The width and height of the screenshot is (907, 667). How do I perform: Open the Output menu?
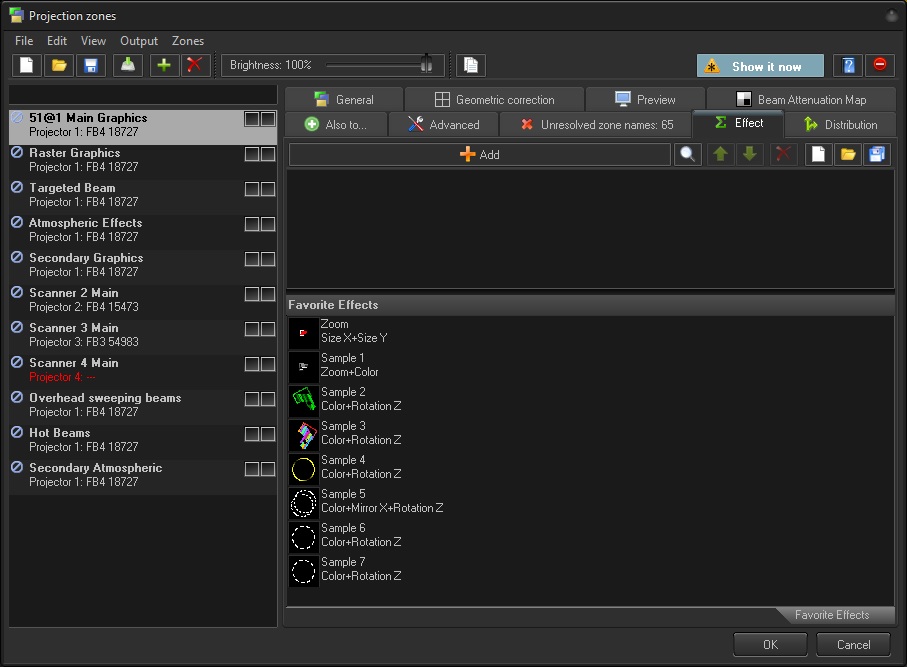[x=139, y=41]
